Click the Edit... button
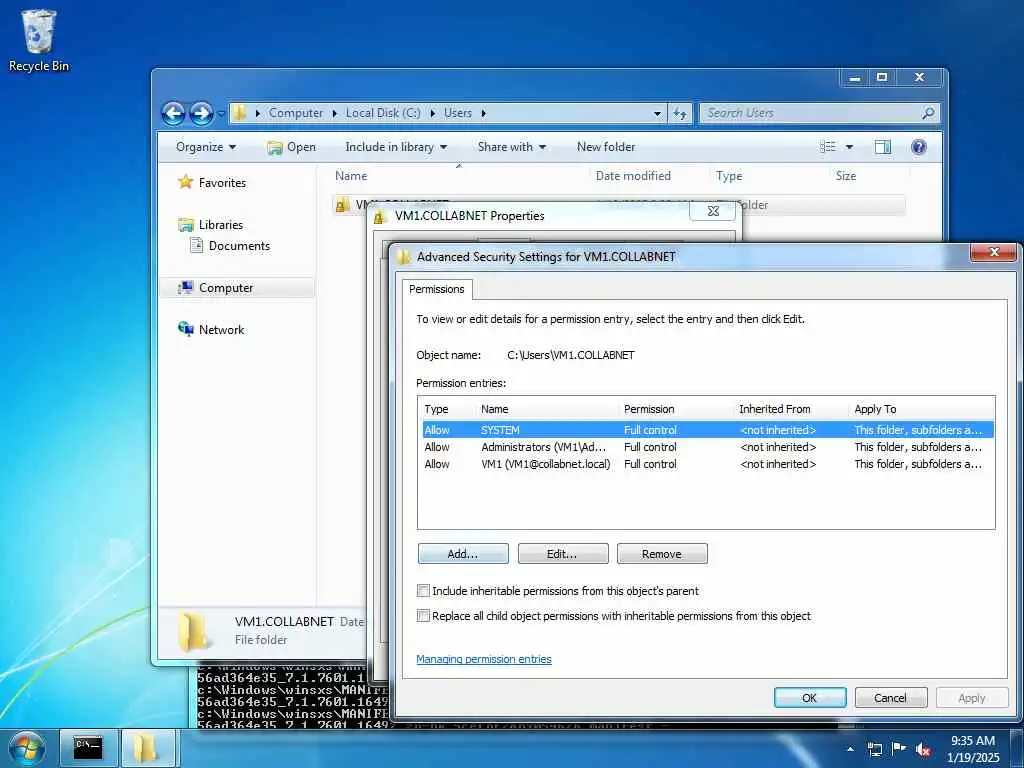1024x768 pixels. click(562, 554)
